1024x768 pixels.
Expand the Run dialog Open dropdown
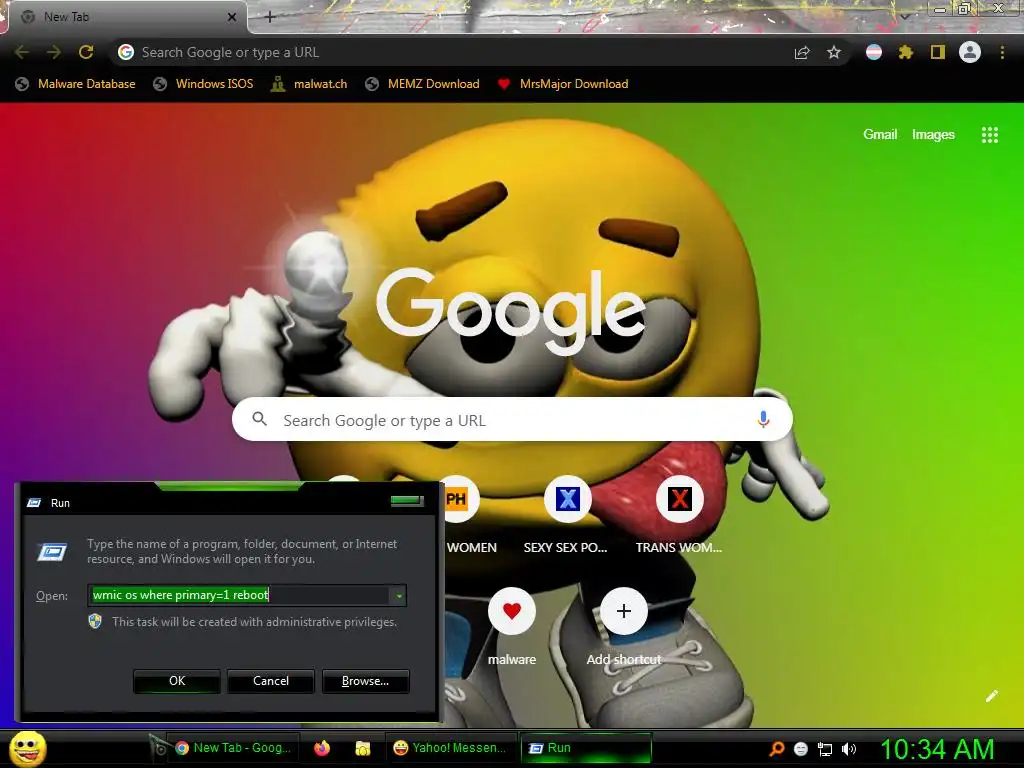(398, 596)
